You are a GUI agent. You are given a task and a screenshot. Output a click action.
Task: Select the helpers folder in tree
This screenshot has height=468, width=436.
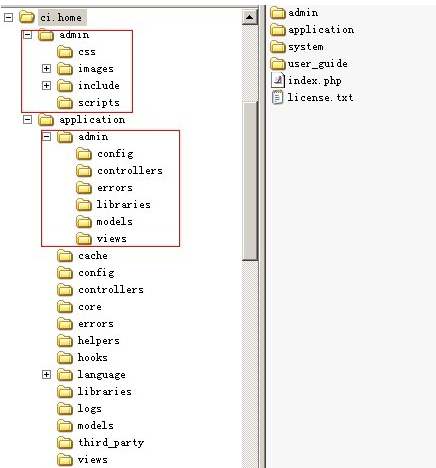click(x=88, y=341)
